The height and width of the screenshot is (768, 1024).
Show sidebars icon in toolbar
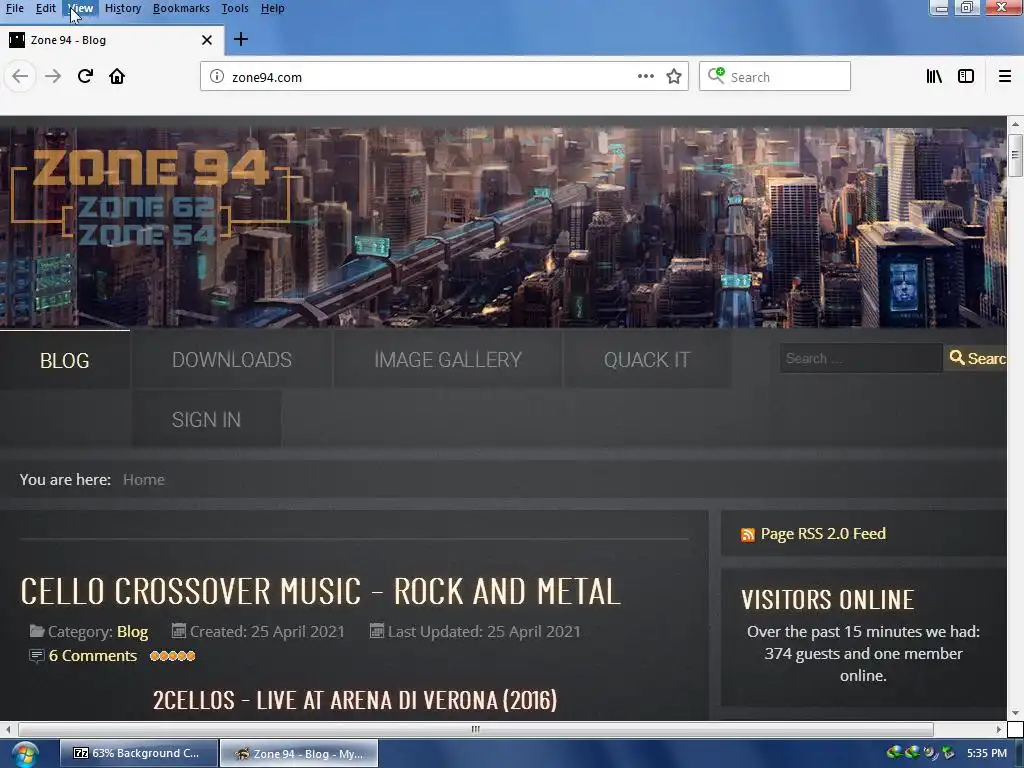pos(966,76)
